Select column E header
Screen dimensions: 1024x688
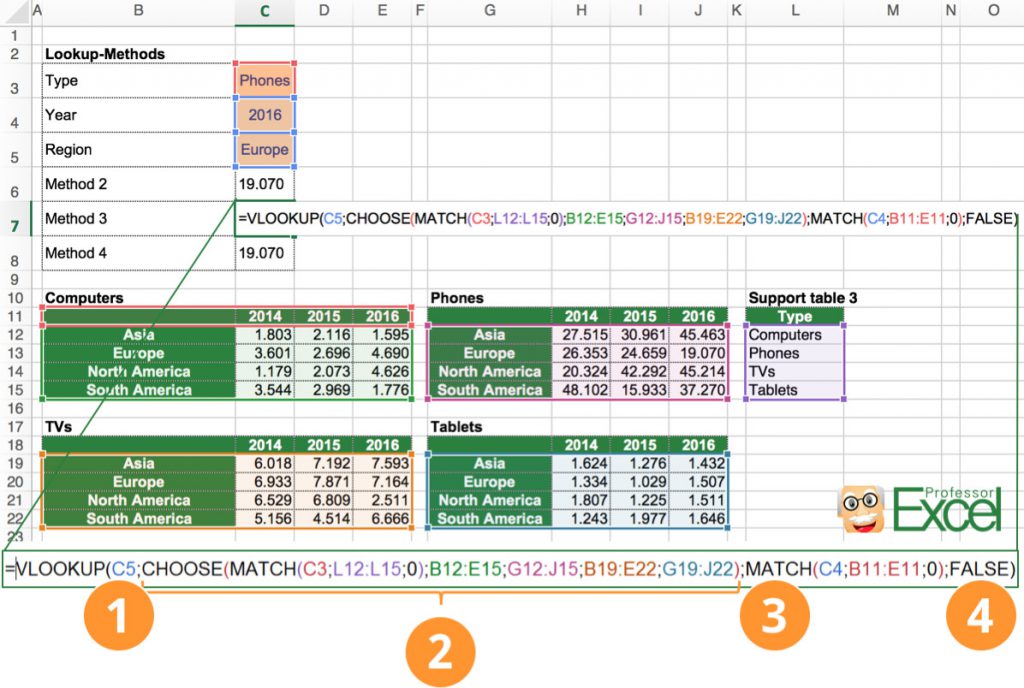point(382,11)
